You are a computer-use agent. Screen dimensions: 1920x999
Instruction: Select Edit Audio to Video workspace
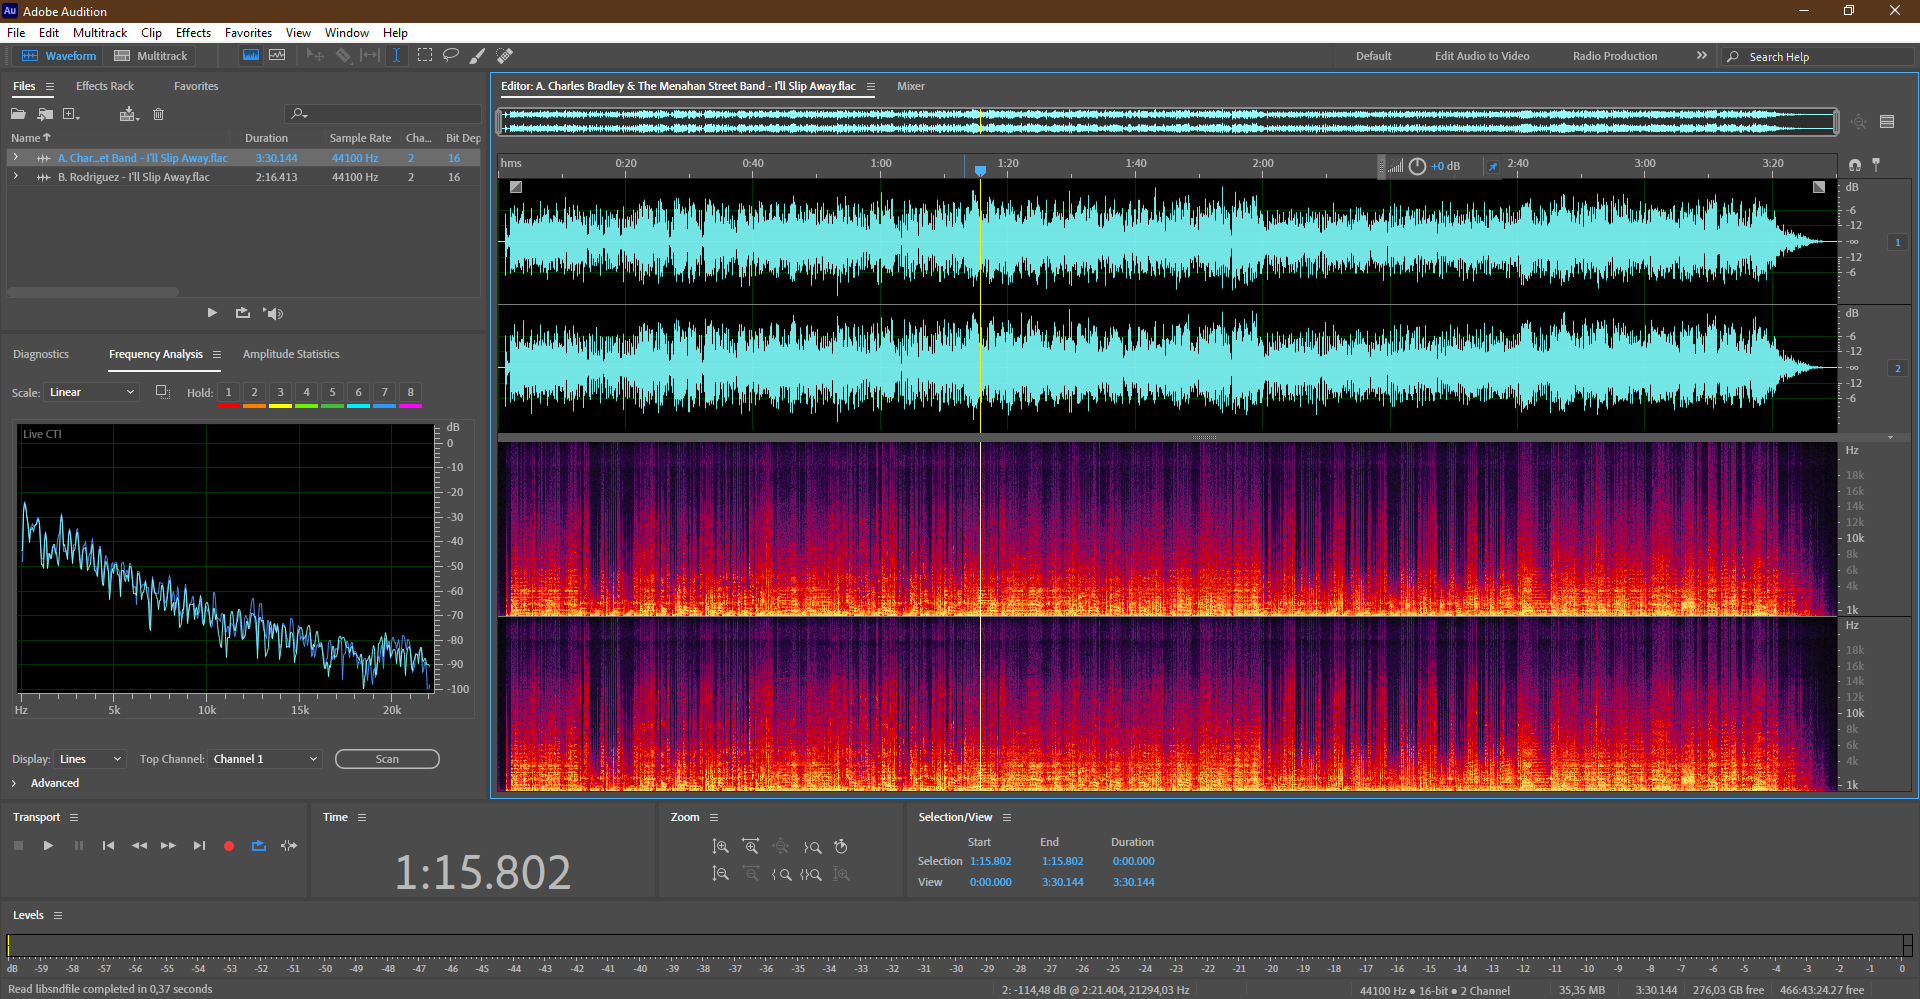tap(1482, 56)
